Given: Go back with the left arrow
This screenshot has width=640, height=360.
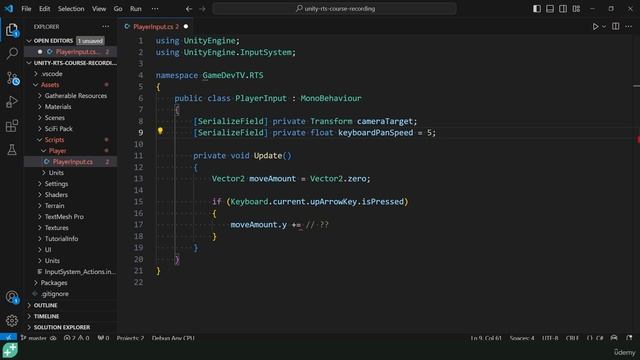Looking at the screenshot, I should (189, 9).
